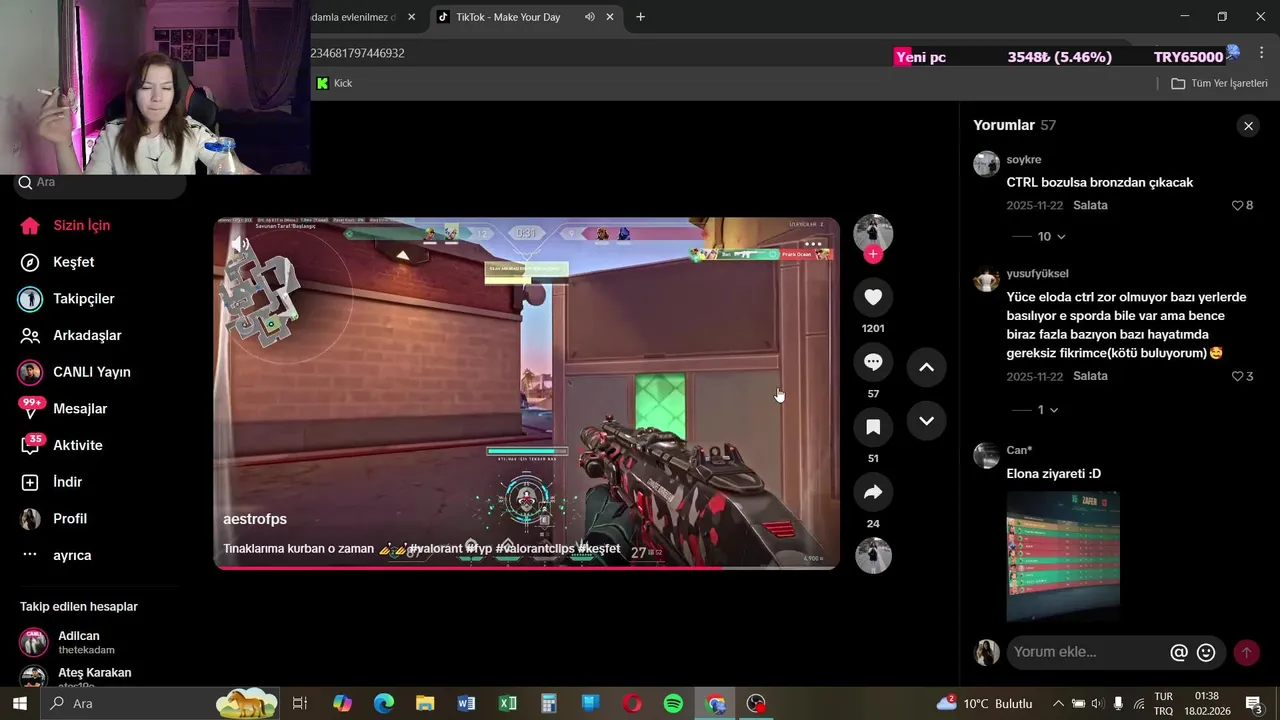Mute the TikTok tab via its speaker icon
Image resolution: width=1280 pixels, height=720 pixels.
[589, 17]
